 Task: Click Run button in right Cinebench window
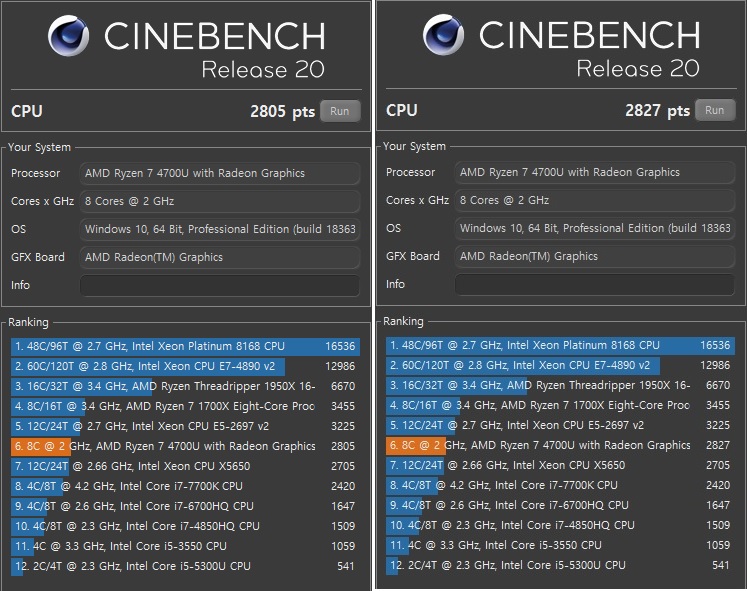[x=715, y=110]
